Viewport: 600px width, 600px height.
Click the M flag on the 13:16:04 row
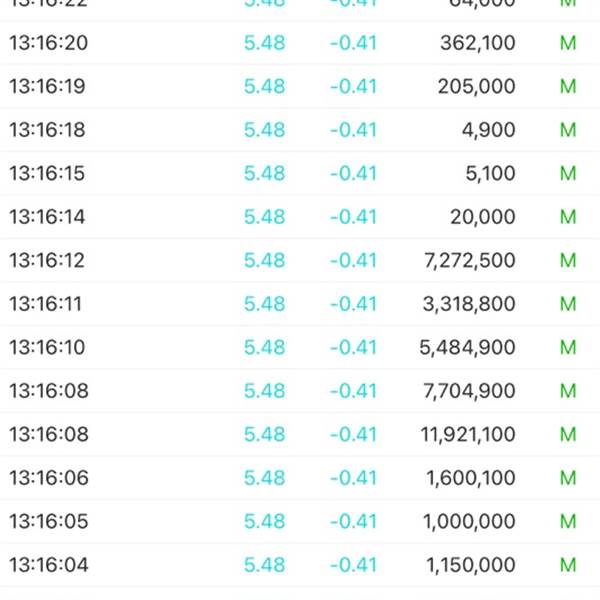pyautogui.click(x=568, y=565)
